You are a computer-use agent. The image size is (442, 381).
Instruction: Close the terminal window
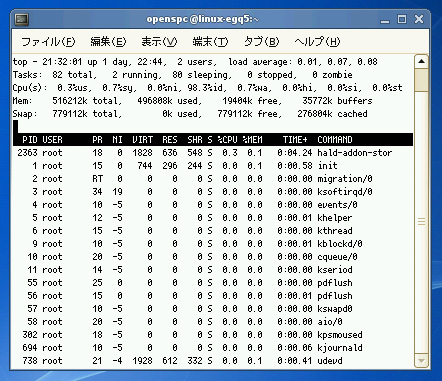pos(419,19)
